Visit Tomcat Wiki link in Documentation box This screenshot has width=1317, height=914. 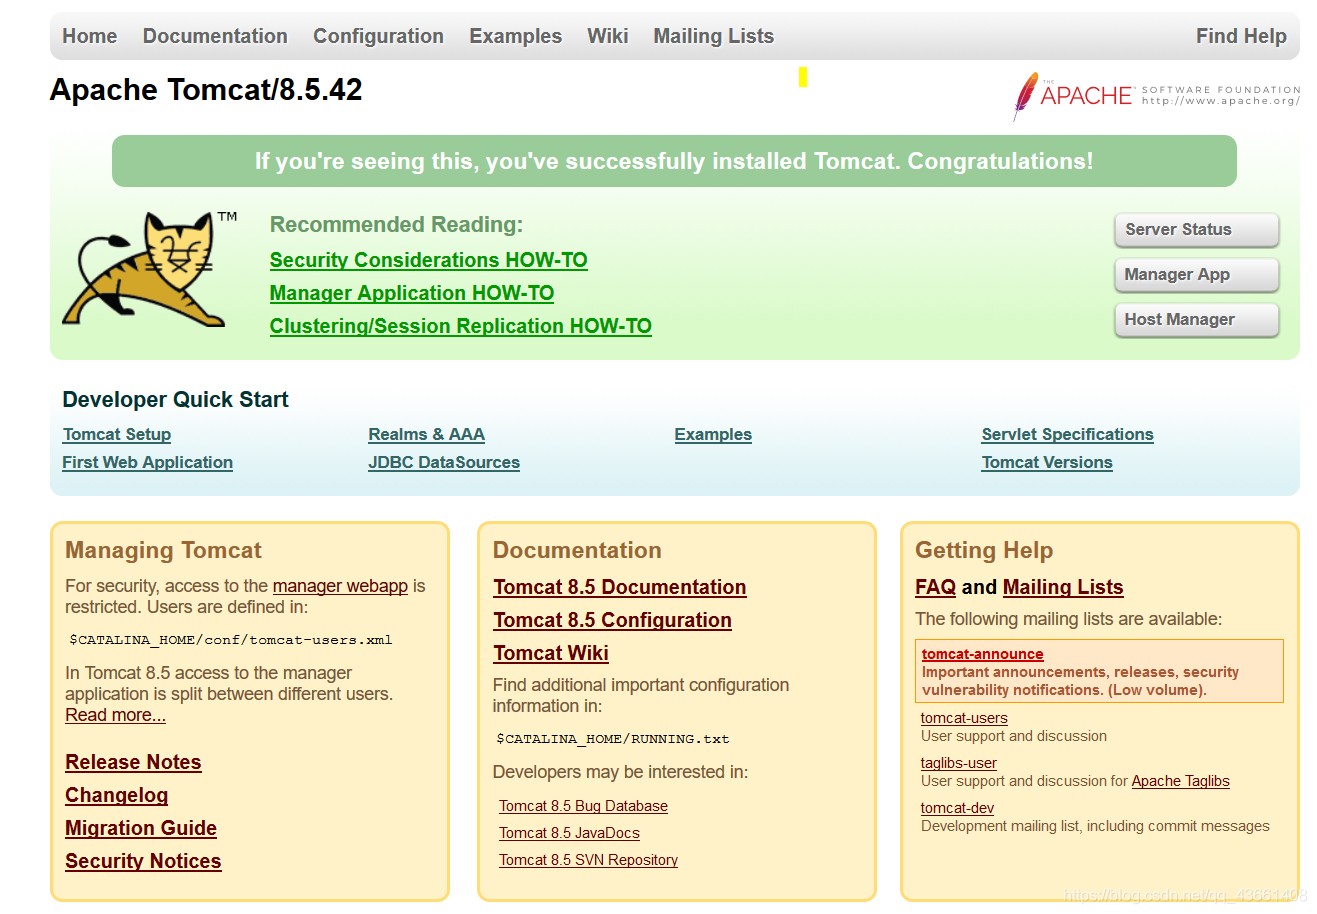tap(551, 653)
